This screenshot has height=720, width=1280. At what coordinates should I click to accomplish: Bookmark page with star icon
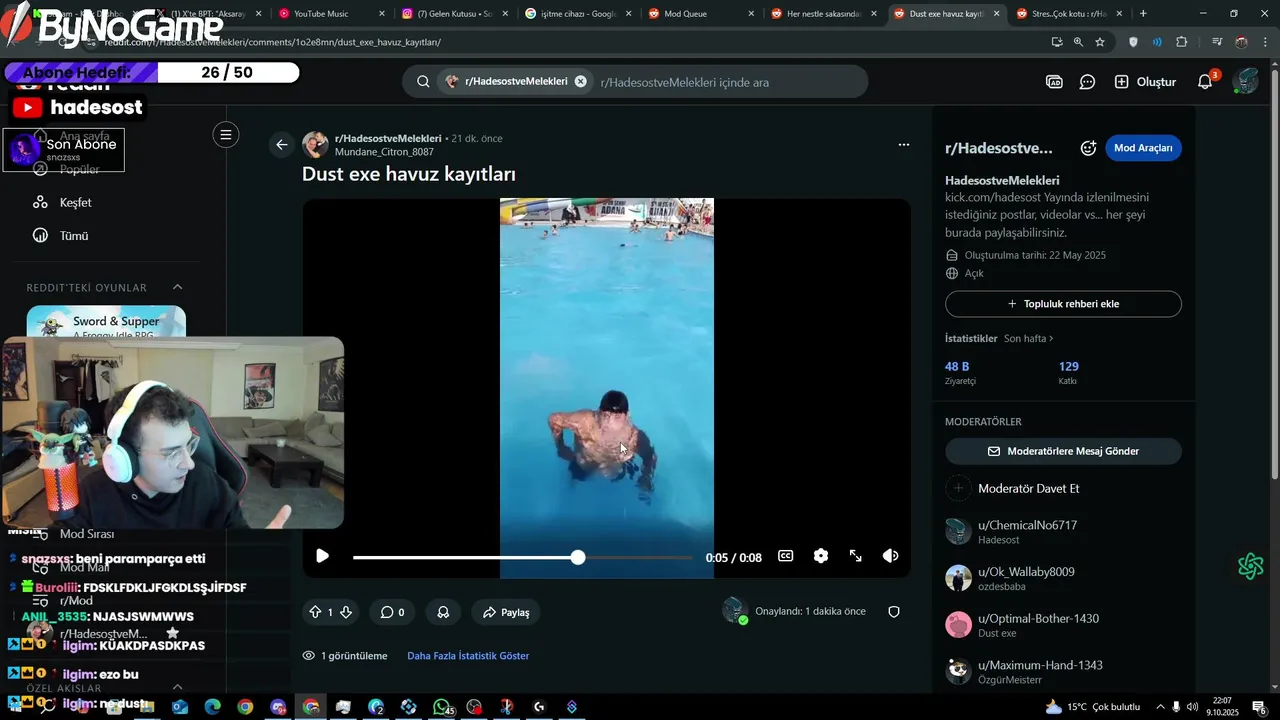[x=1100, y=42]
